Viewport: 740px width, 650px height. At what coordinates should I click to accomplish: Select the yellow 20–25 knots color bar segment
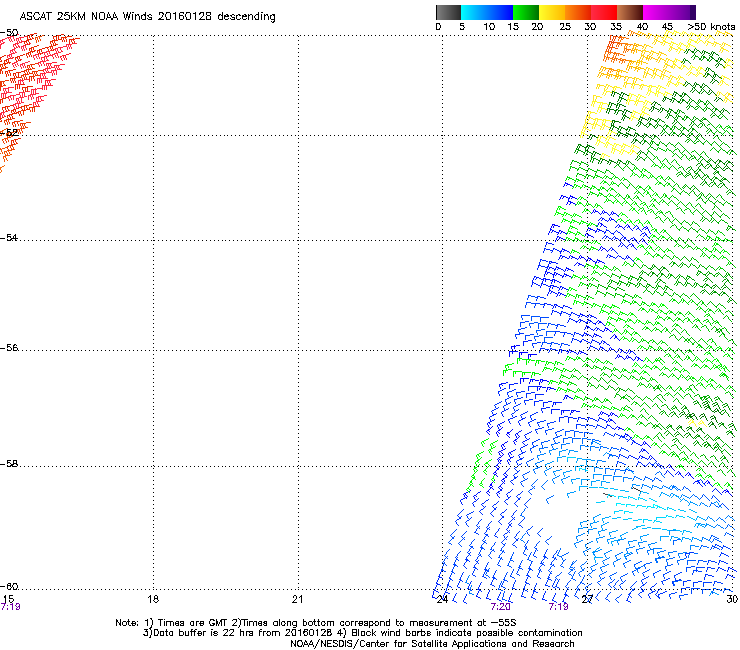point(552,12)
